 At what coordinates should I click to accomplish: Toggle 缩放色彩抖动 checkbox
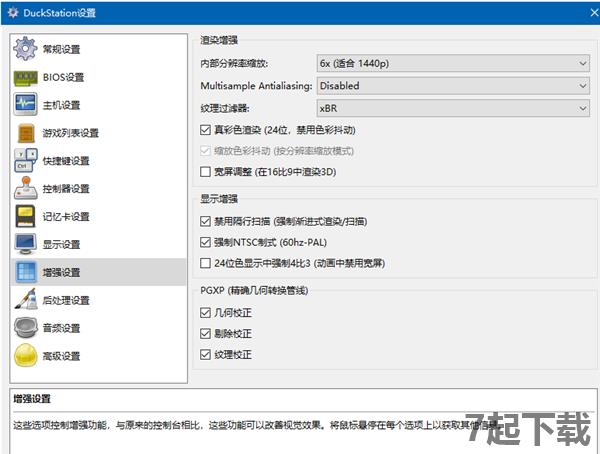[x=205, y=151]
